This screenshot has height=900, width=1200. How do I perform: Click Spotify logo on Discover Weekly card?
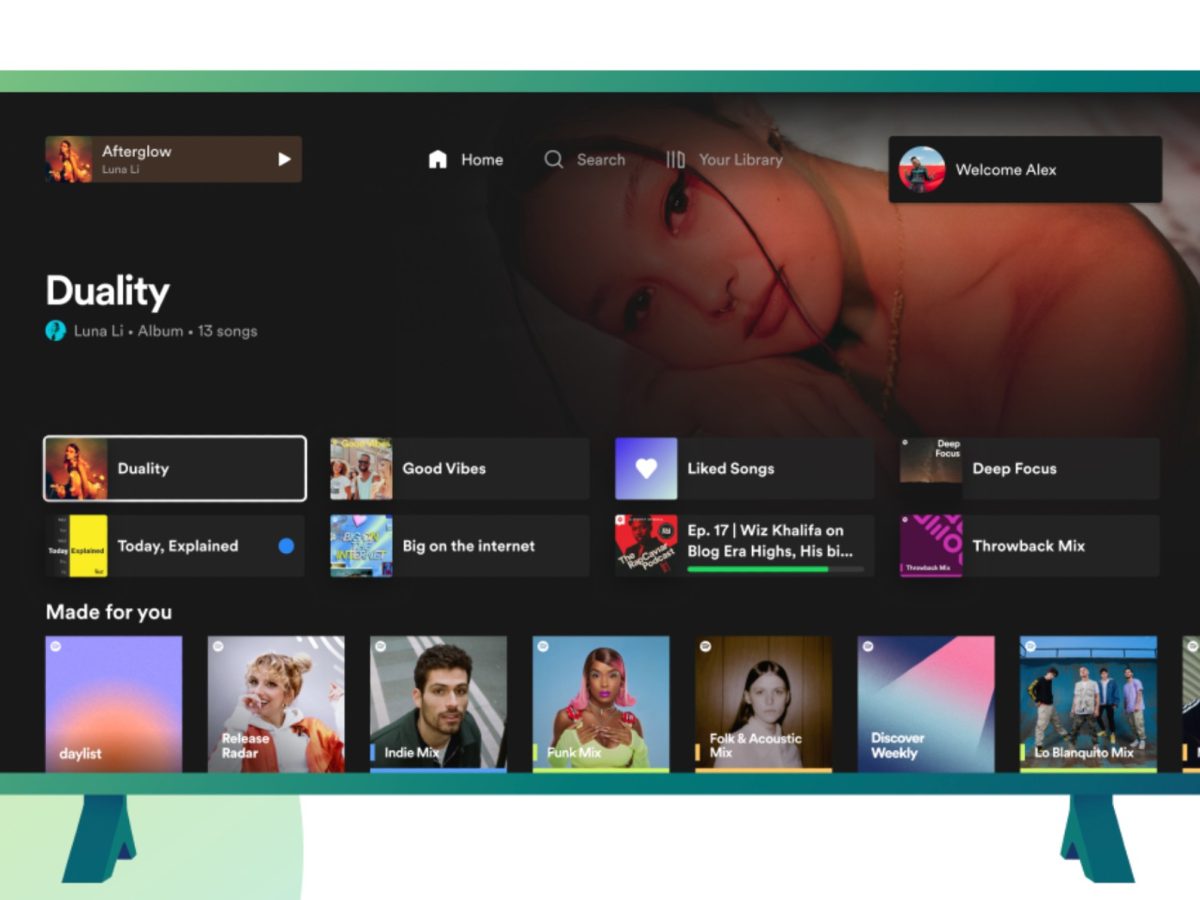(868, 647)
